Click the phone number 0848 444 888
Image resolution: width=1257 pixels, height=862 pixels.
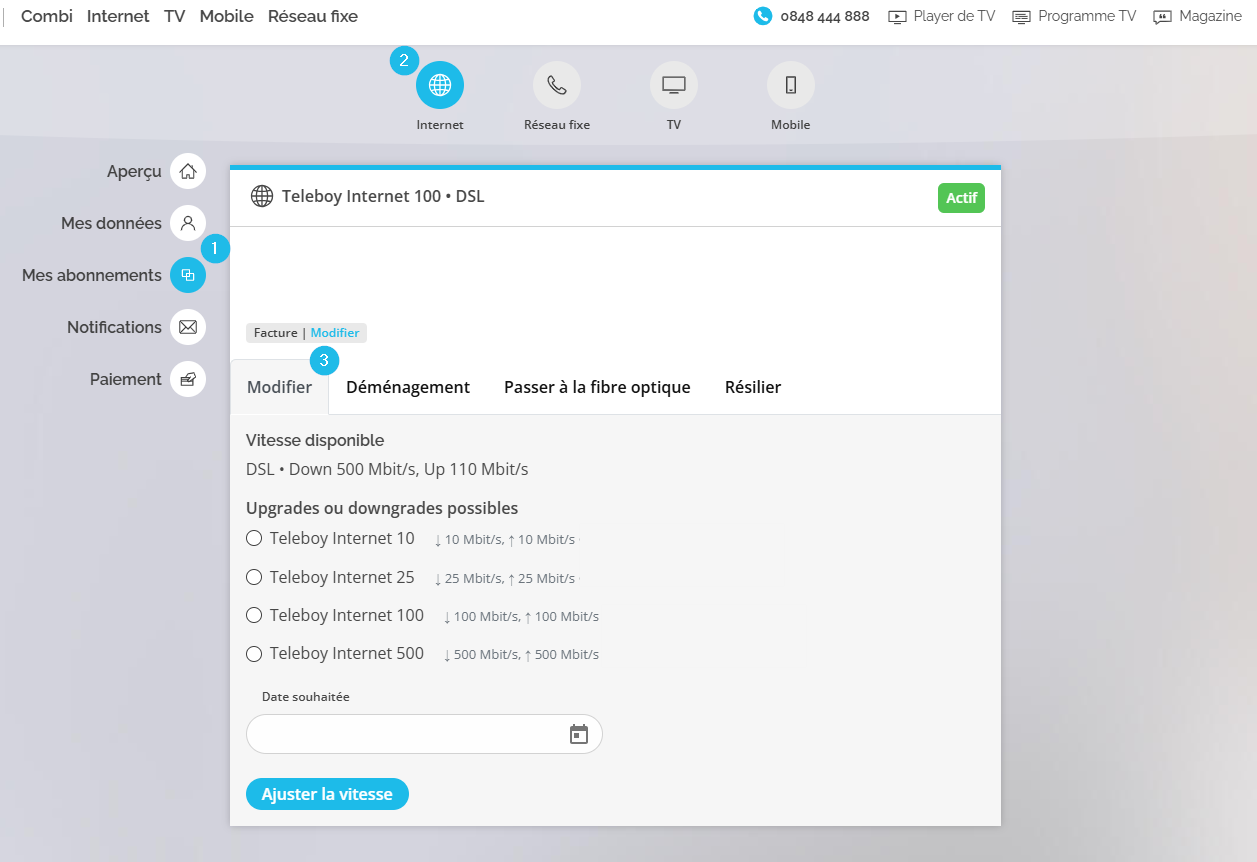[x=825, y=16]
